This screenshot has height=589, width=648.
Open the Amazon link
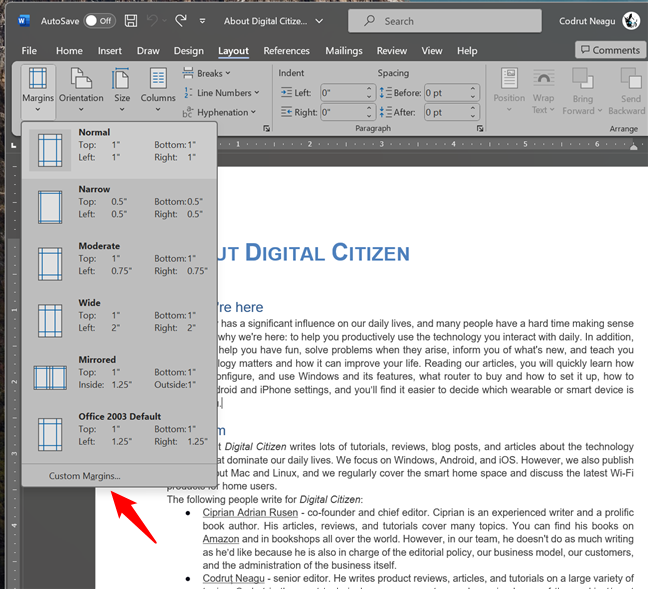pos(221,539)
